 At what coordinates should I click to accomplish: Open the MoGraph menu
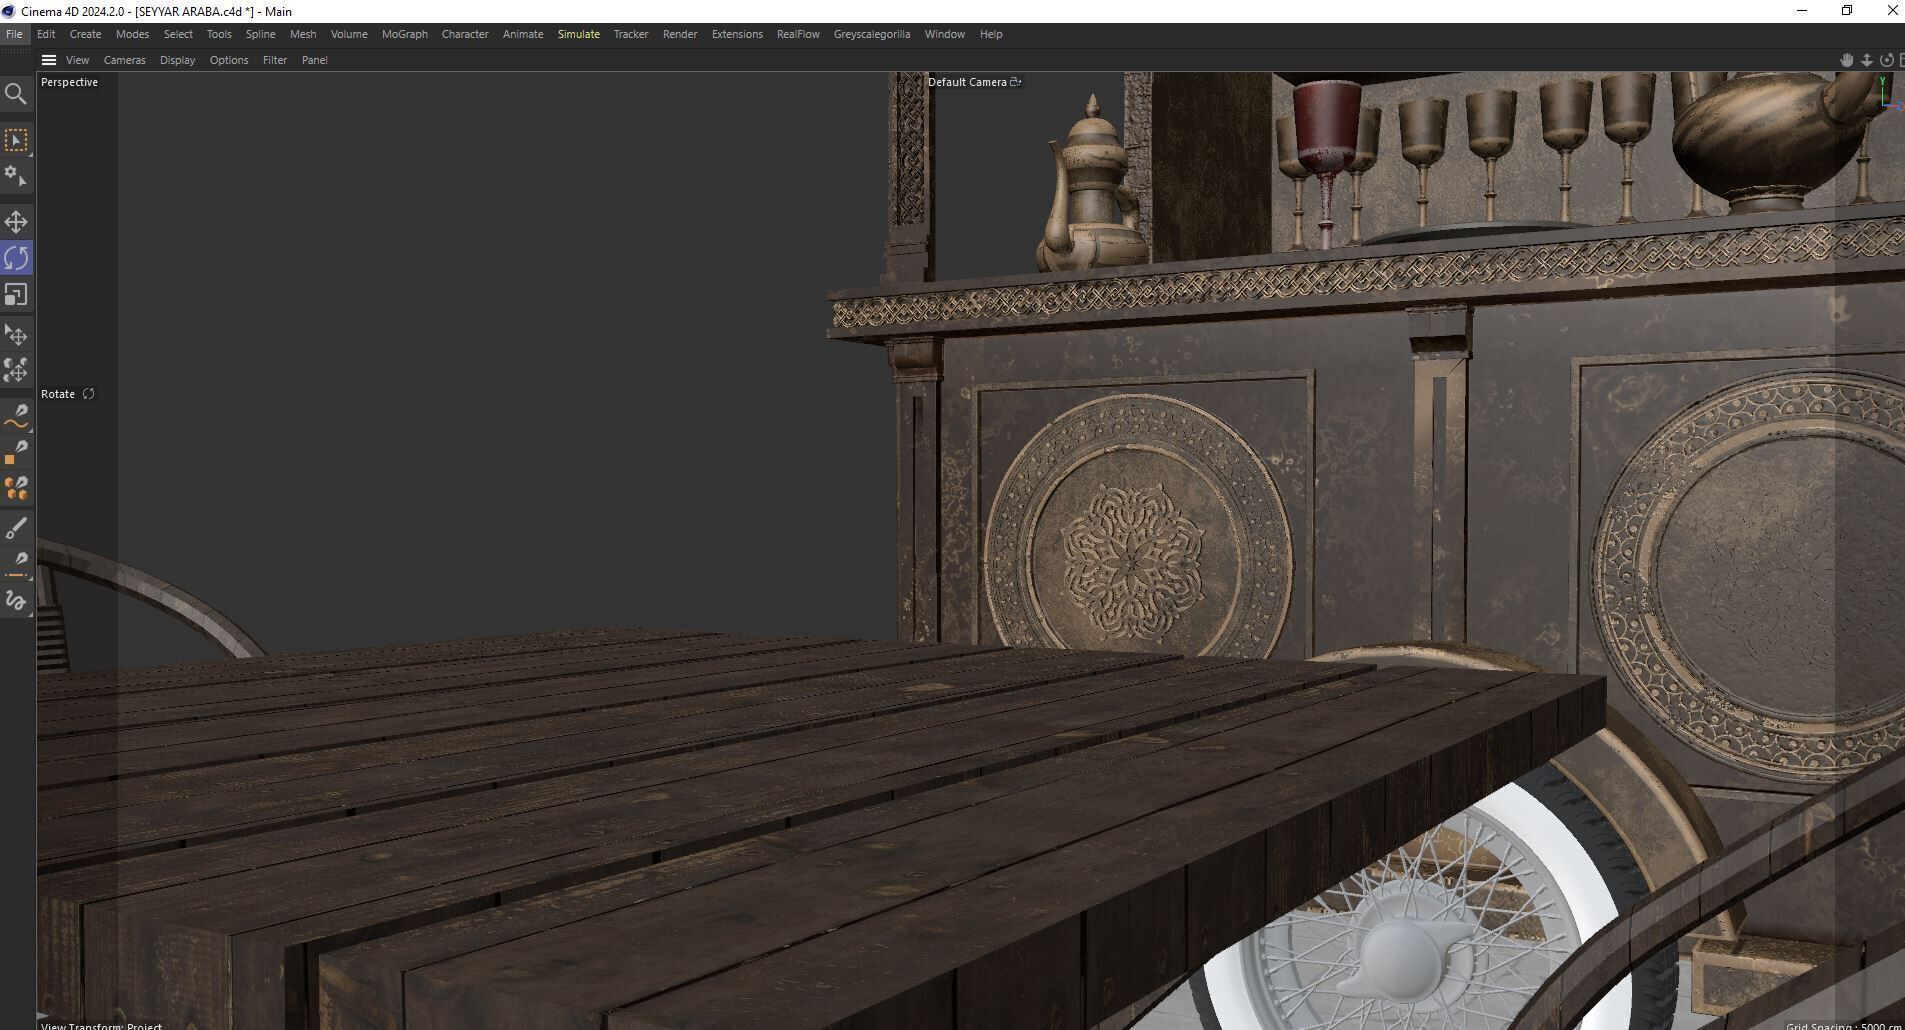405,34
